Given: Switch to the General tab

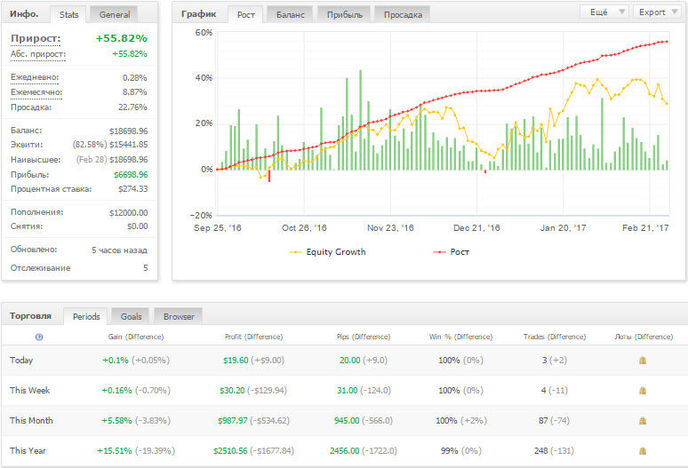Looking at the screenshot, I should pyautogui.click(x=115, y=14).
